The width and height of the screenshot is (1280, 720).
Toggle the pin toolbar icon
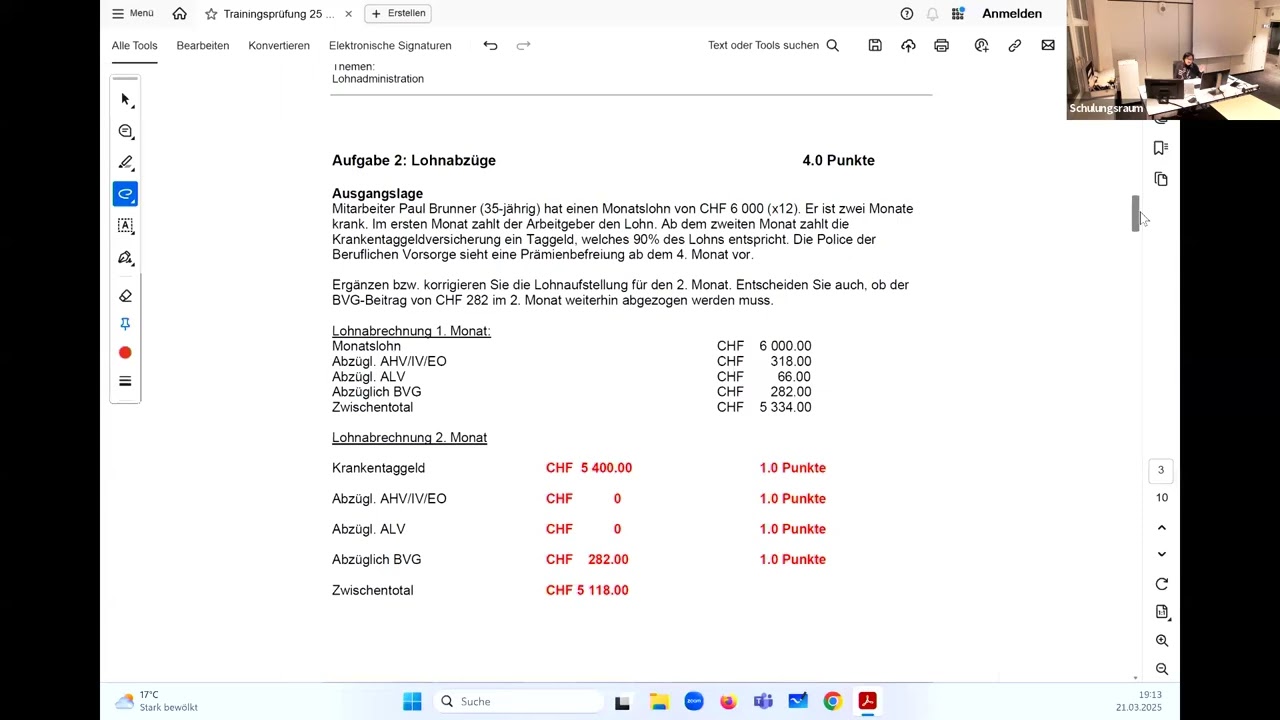pos(125,324)
